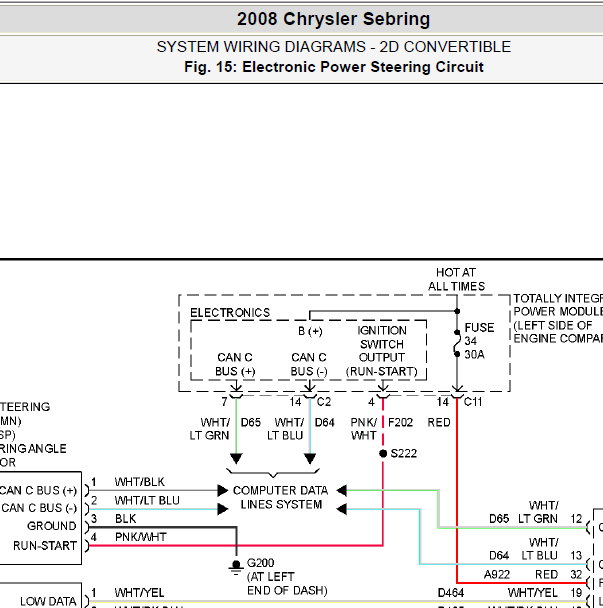Select the "C2" connector label
Screen dimensions: 603x608
click(x=323, y=402)
